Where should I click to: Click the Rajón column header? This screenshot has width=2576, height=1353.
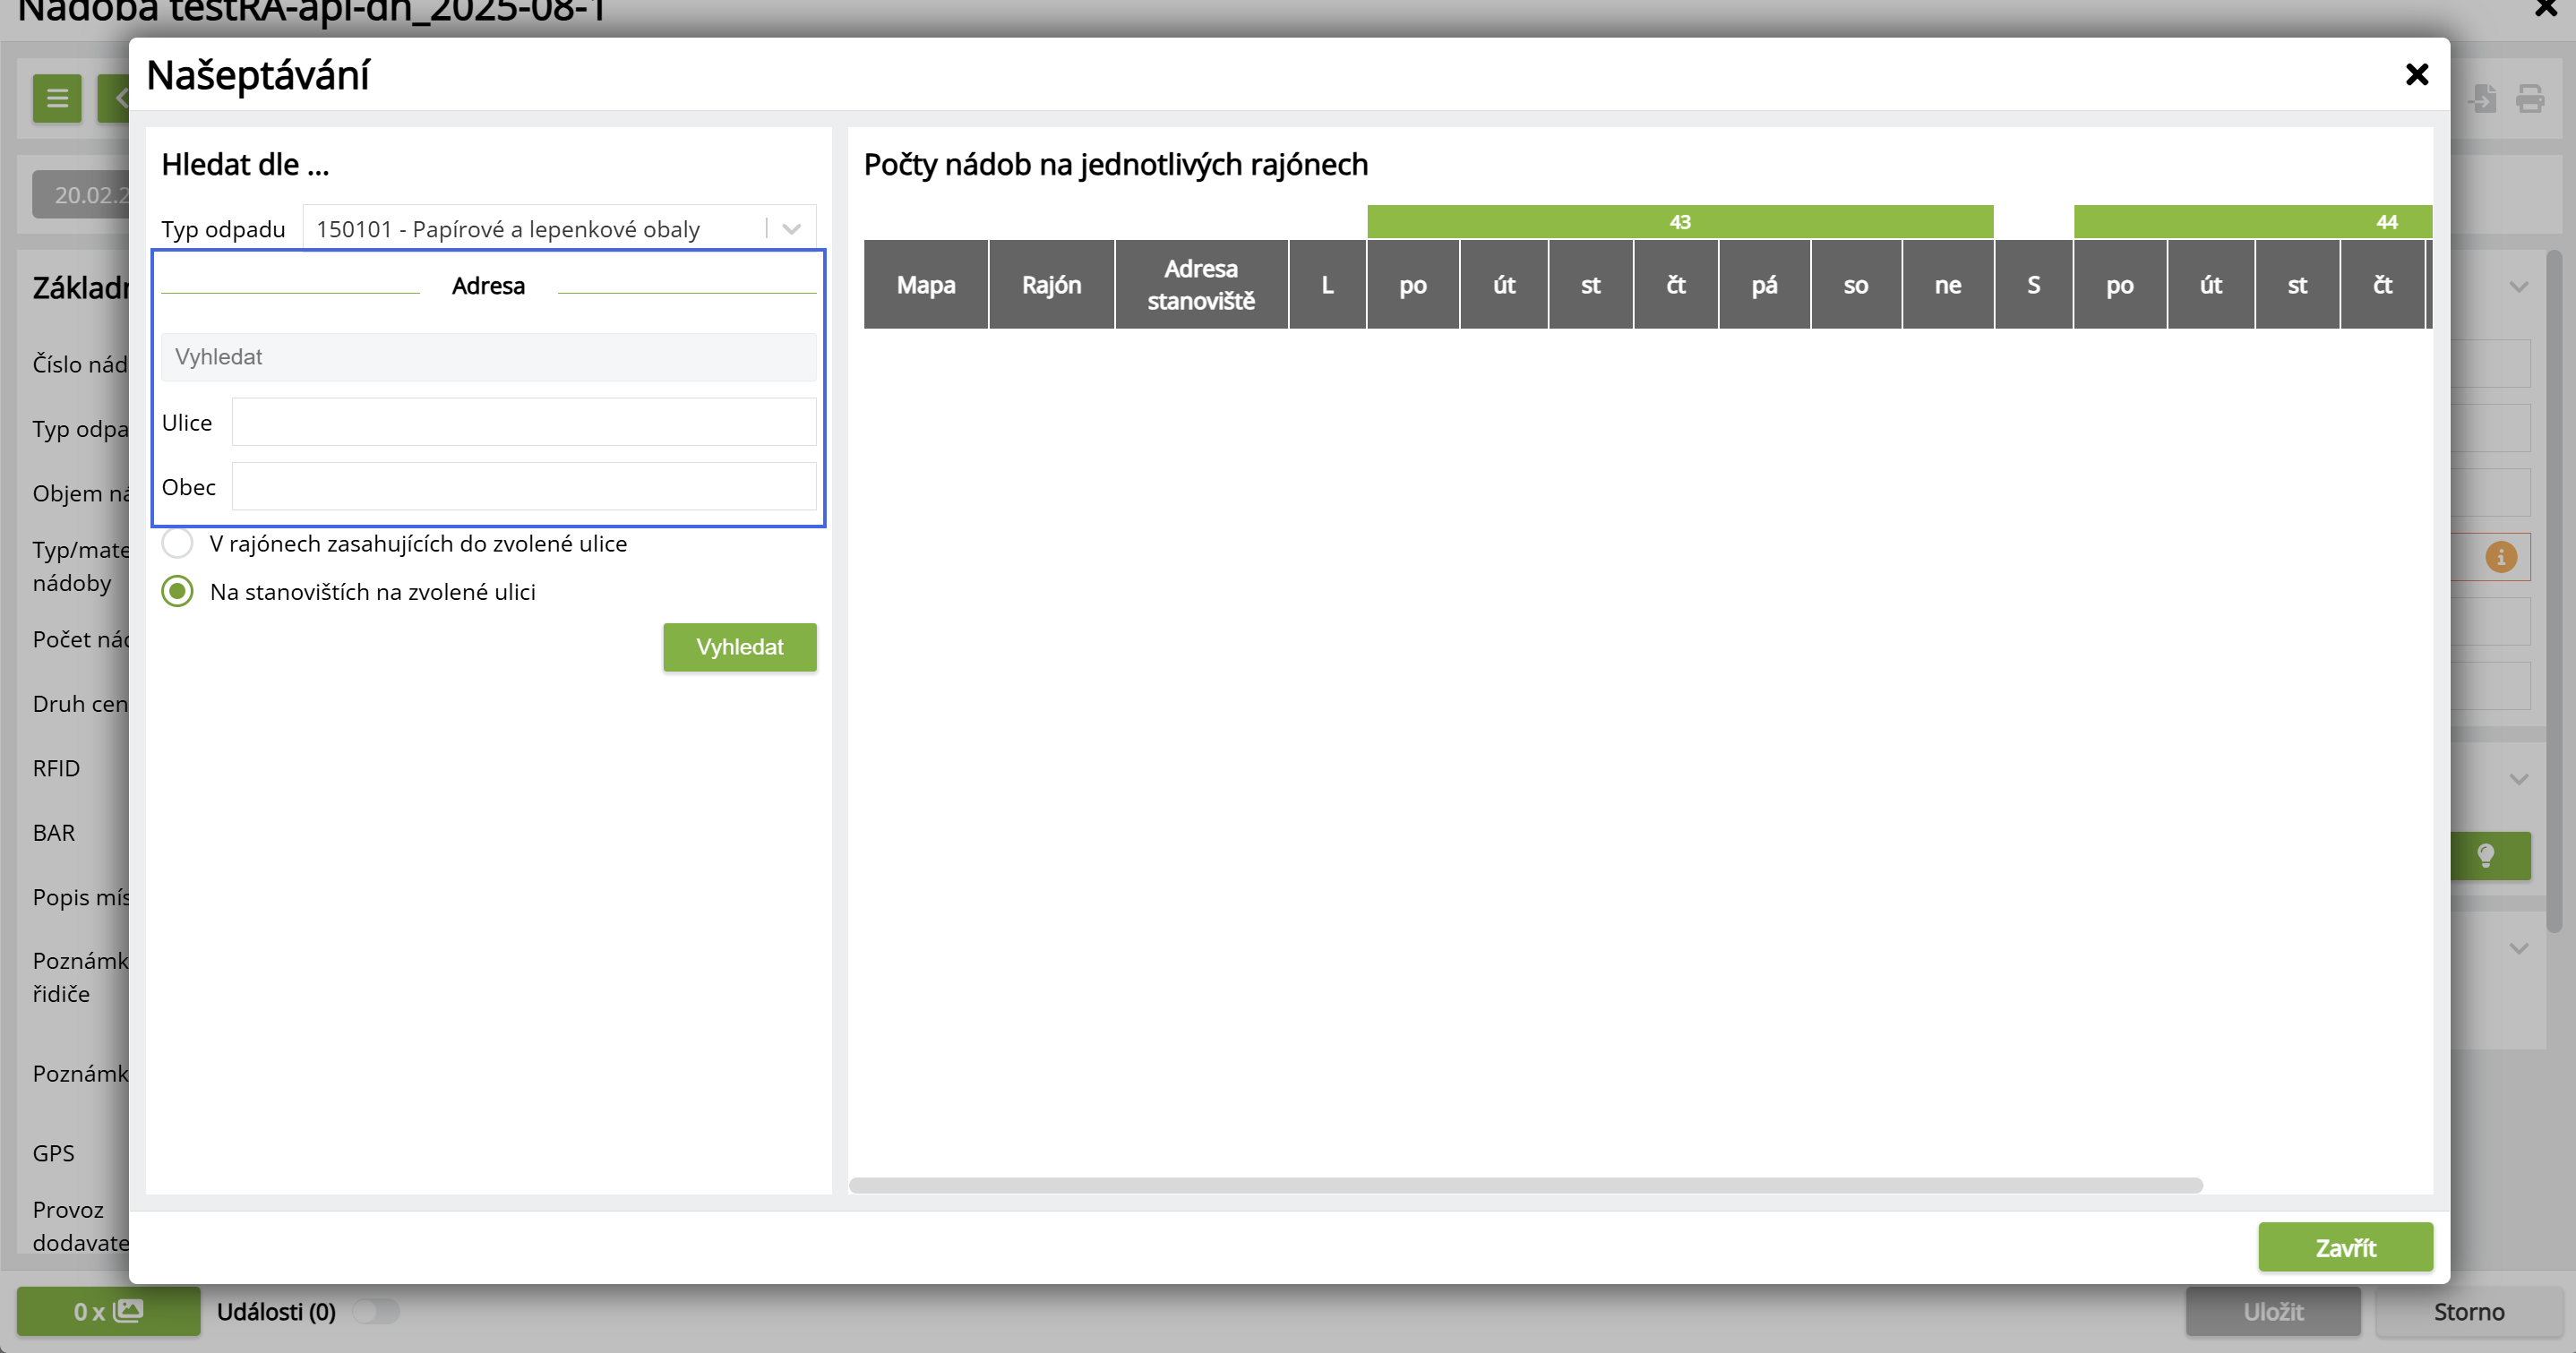tap(1051, 285)
